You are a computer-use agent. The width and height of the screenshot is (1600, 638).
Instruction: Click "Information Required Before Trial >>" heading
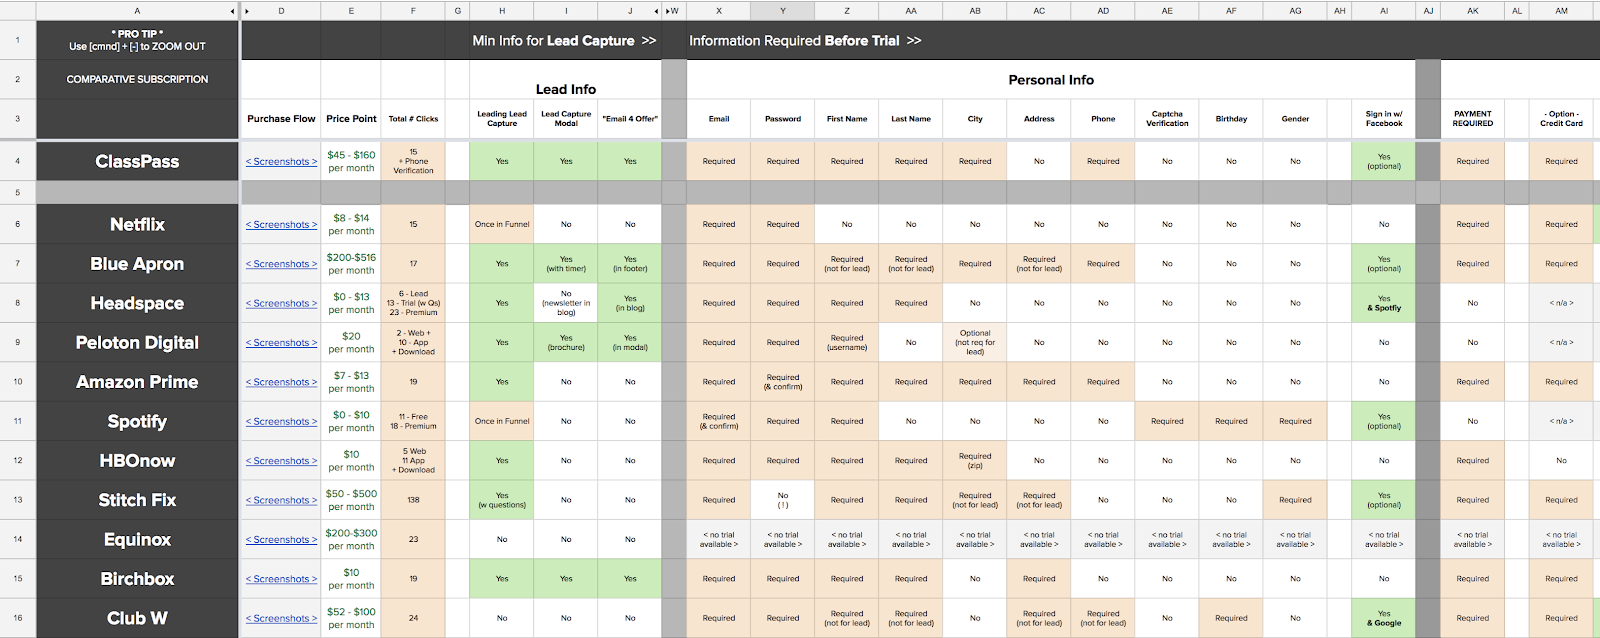coord(805,41)
